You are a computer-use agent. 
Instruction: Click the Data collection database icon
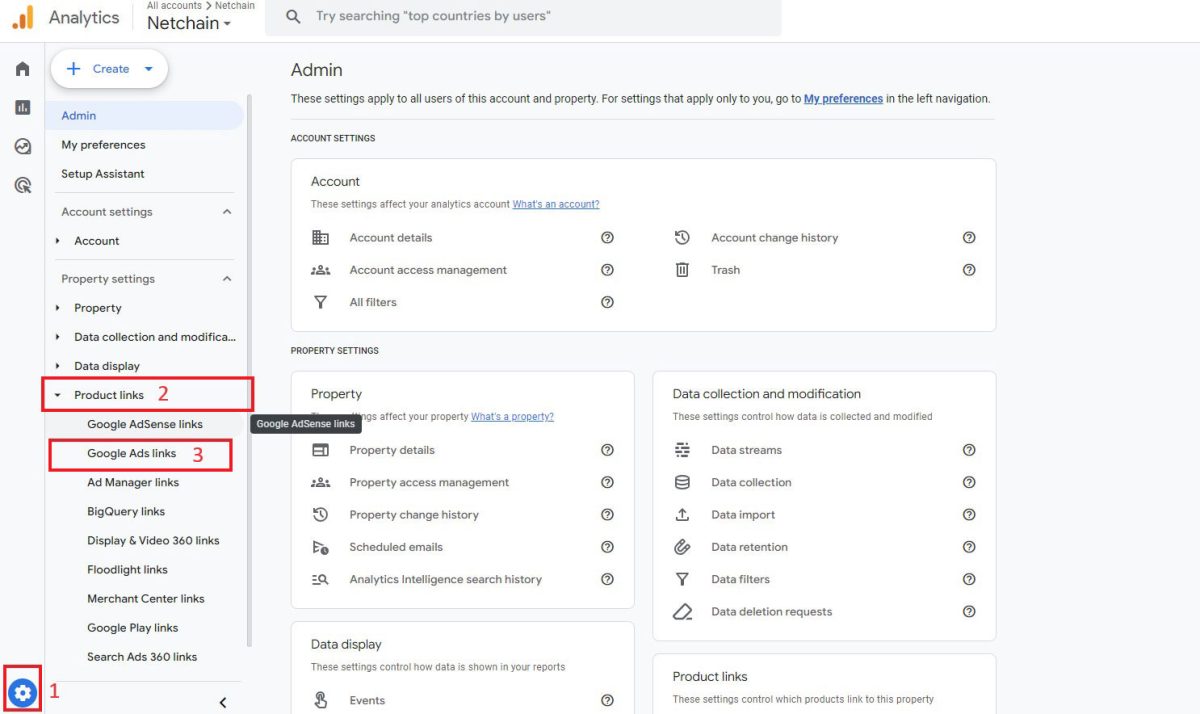[x=682, y=482]
